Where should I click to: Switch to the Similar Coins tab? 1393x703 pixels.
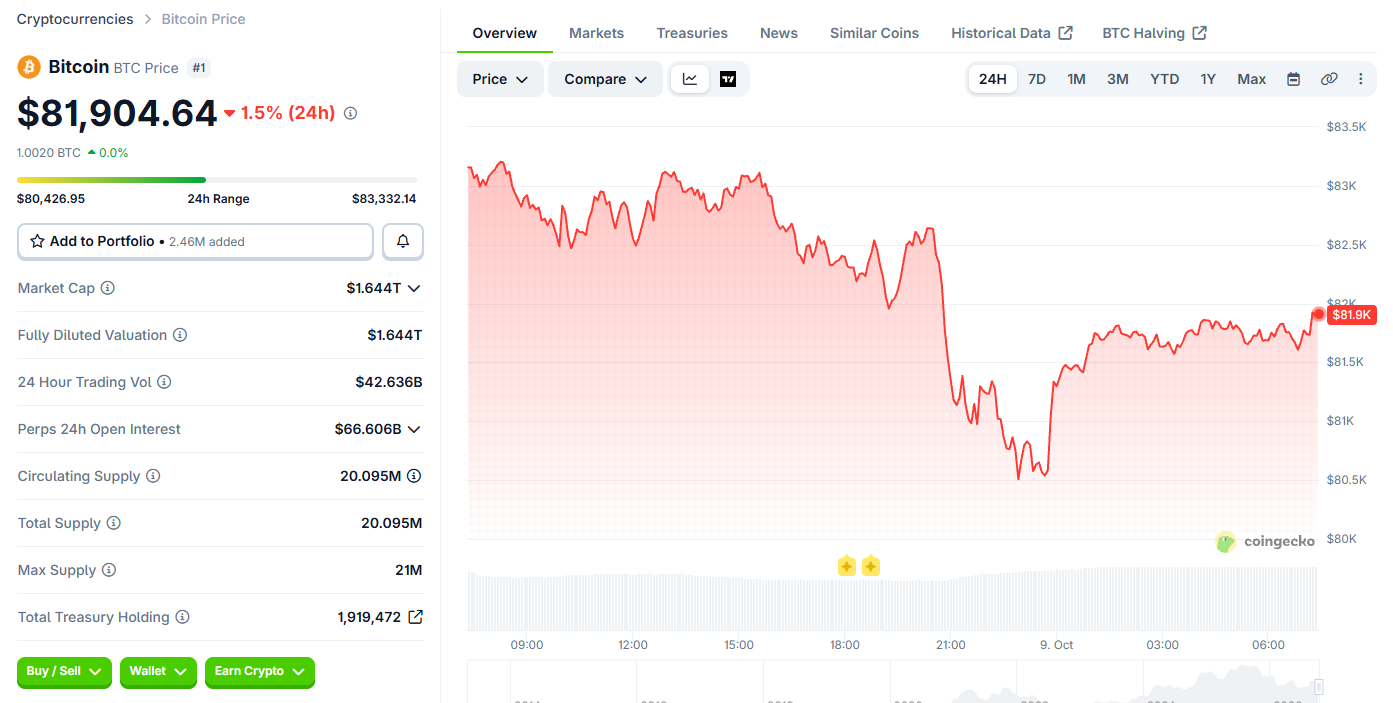[x=874, y=33]
